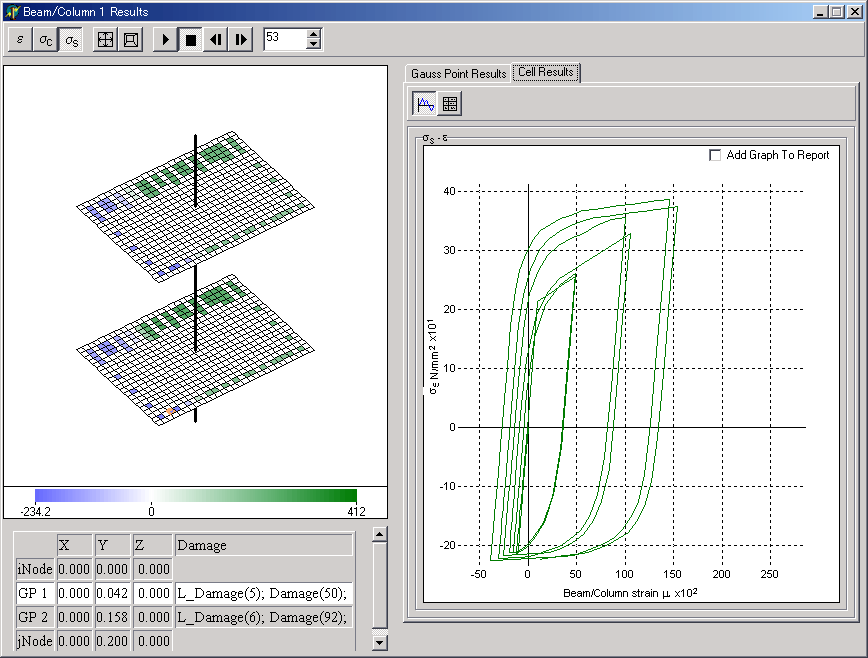Viewport: 868px width, 658px height.
Task: Select the steel stress σs view button
Action: pos(71,40)
